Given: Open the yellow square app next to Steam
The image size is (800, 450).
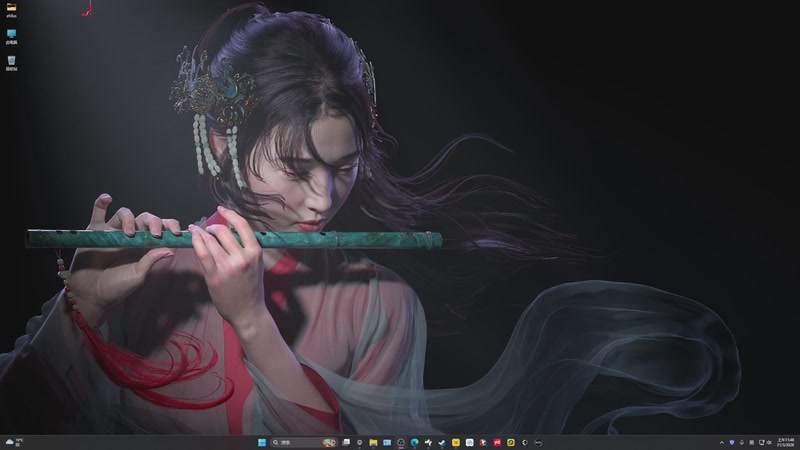Looking at the screenshot, I should click(x=456, y=442).
